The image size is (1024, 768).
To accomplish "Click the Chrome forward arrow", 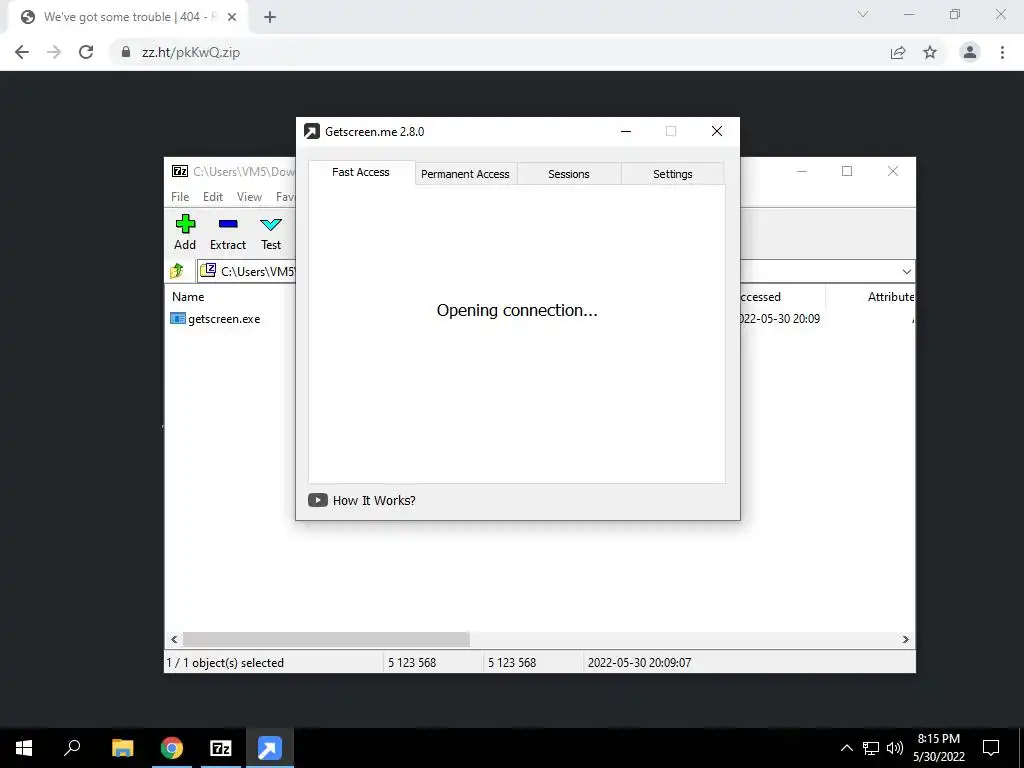I will pyautogui.click(x=54, y=52).
